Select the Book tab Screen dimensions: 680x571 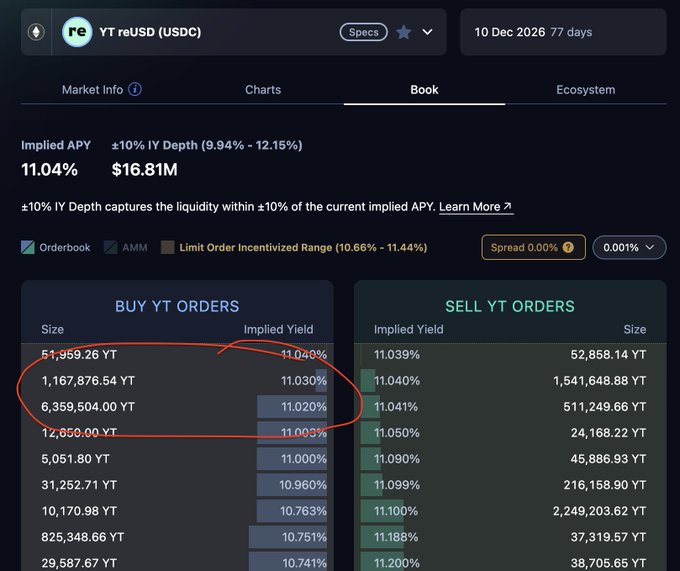(424, 90)
